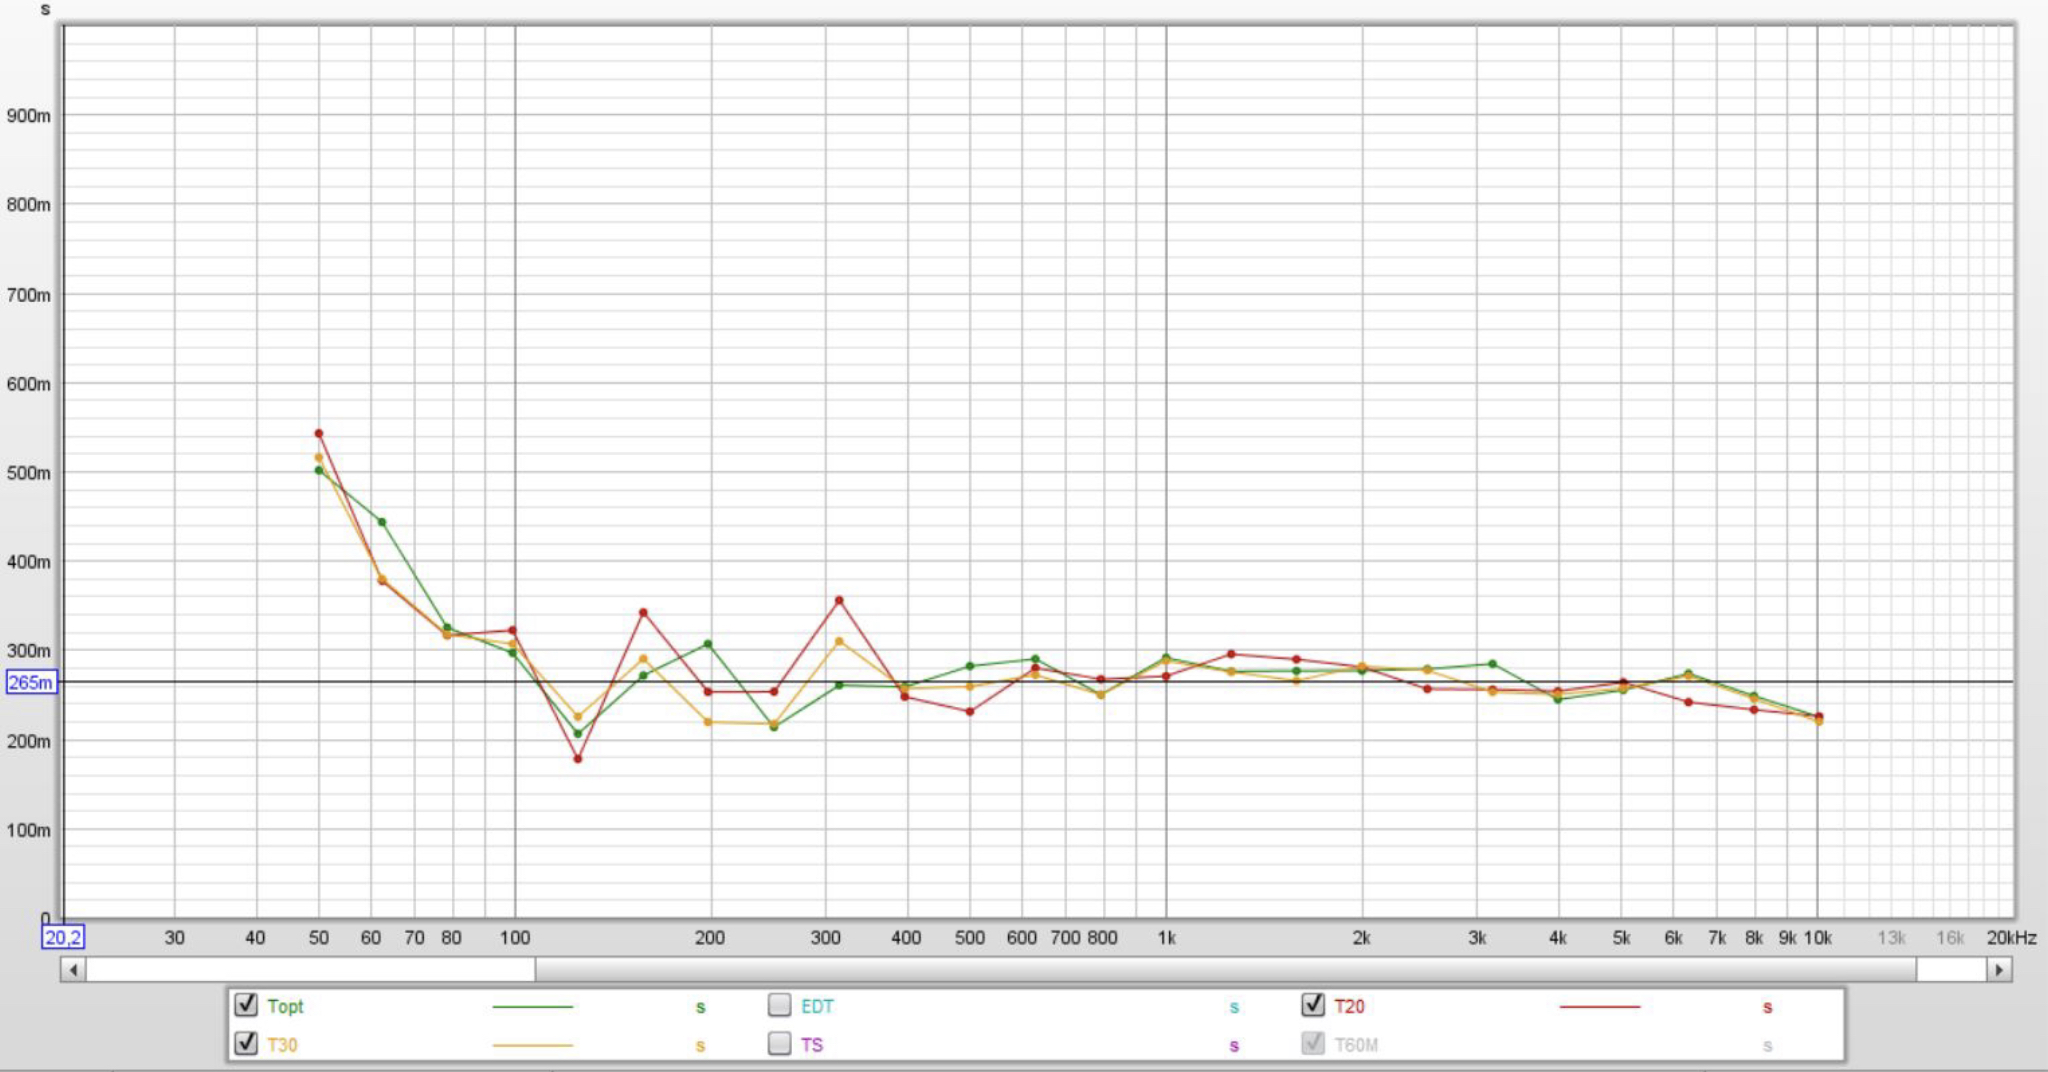This screenshot has width=2048, height=1072.
Task: Click the green Topt point near 200 Hz
Action: (708, 643)
